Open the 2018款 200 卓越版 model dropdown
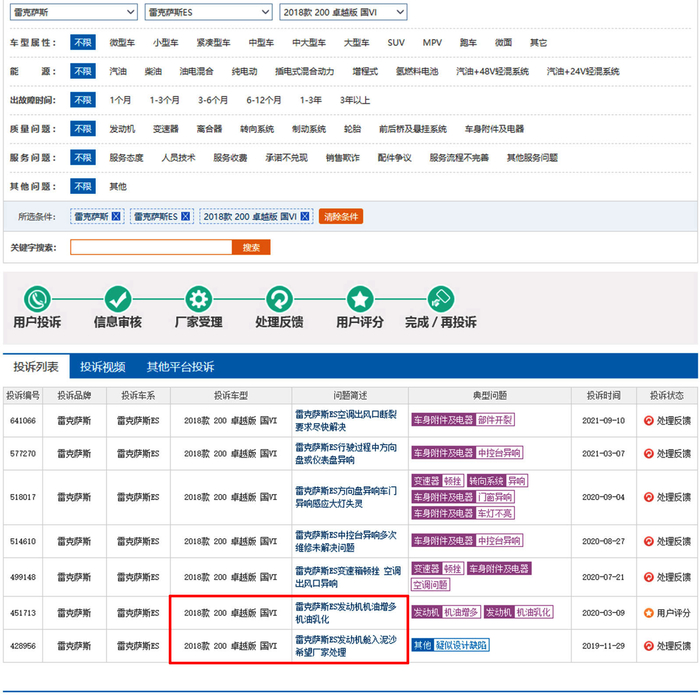 point(343,12)
